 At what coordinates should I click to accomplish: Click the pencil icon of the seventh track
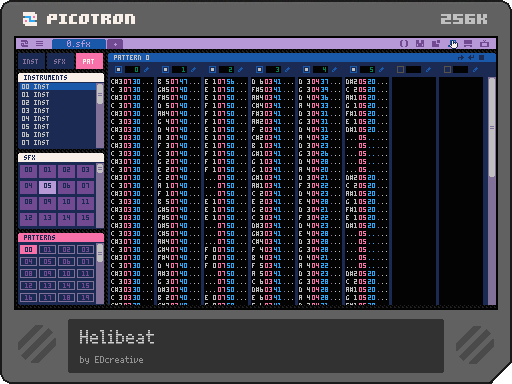pos(428,70)
